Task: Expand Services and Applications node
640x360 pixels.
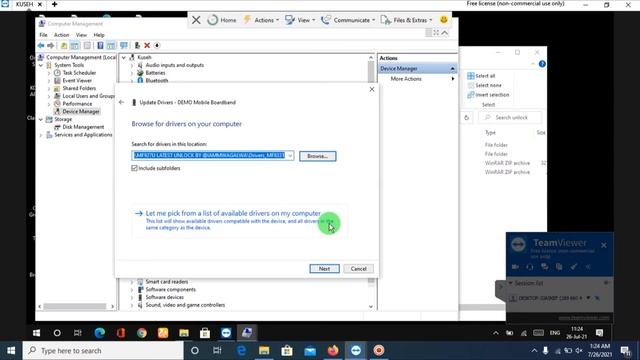Action: (41, 135)
